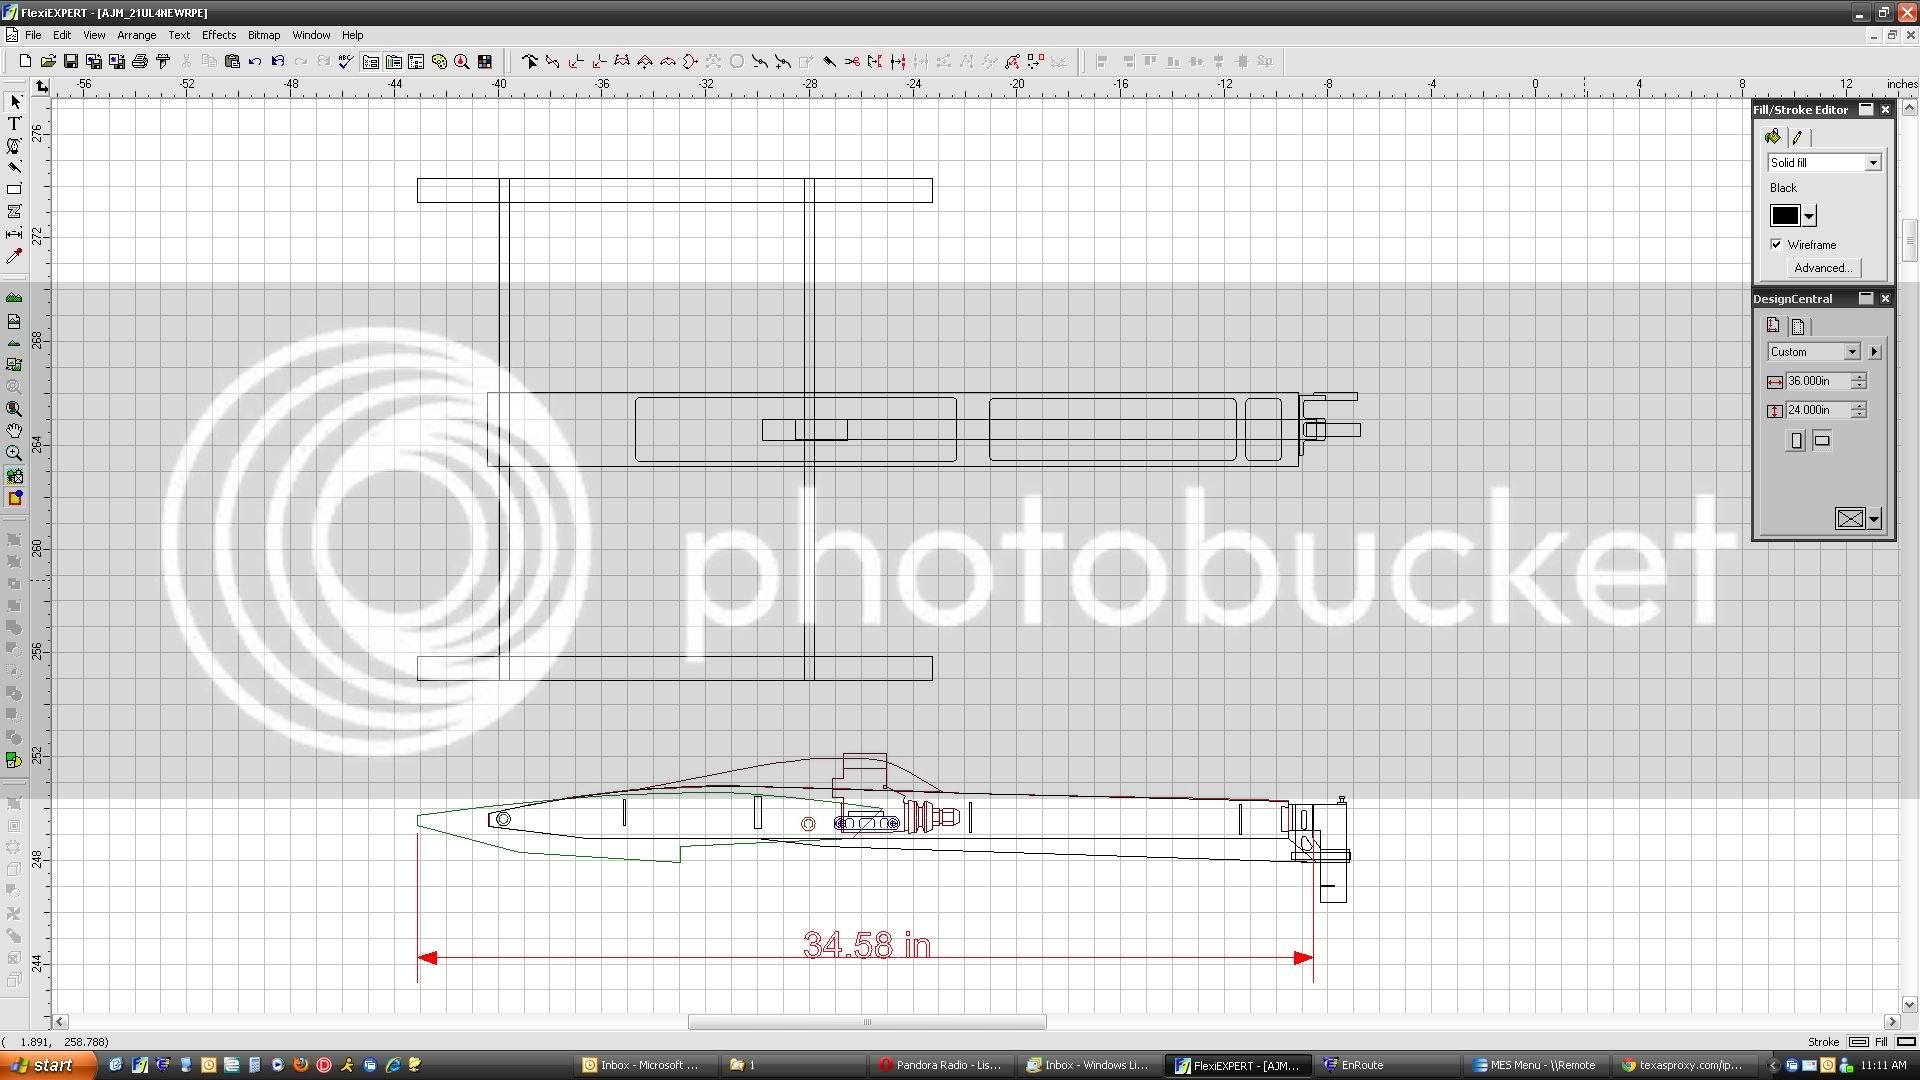Open the flyout arrow next to Custom

[x=1874, y=352]
